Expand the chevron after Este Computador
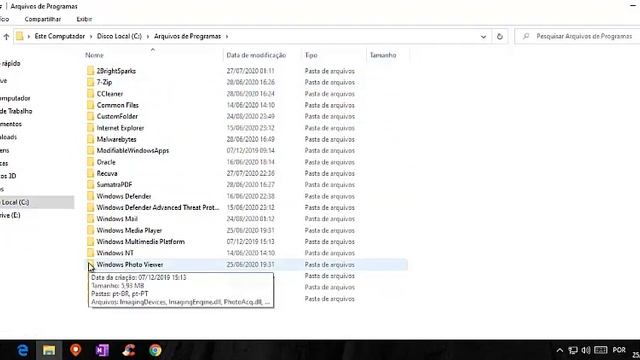 pos(91,36)
